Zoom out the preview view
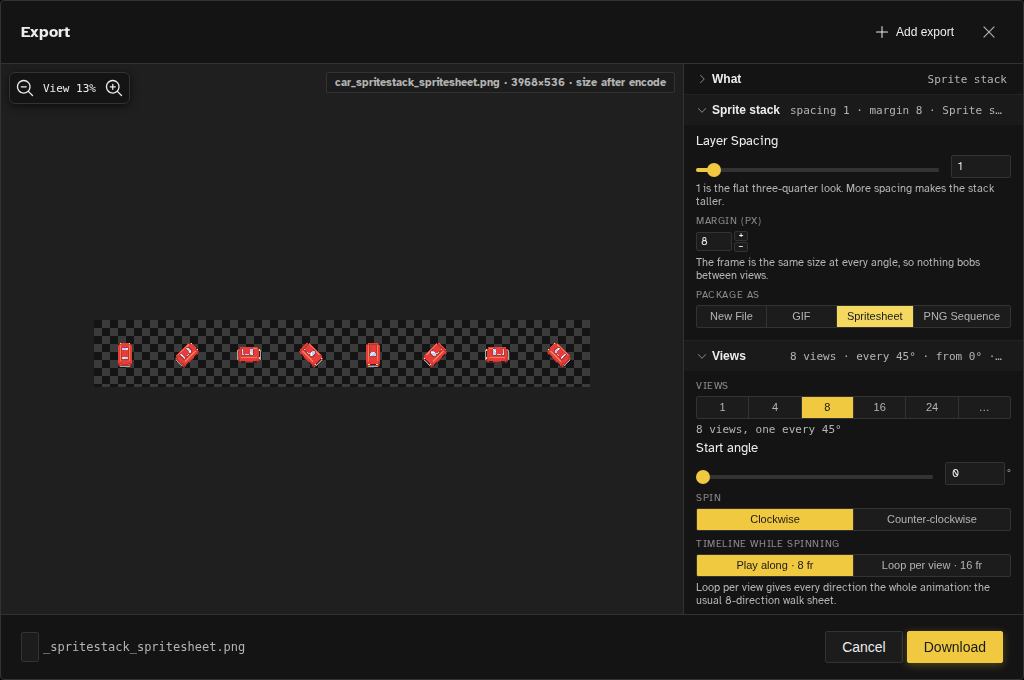Viewport: 1024px width, 680px height. (25, 88)
